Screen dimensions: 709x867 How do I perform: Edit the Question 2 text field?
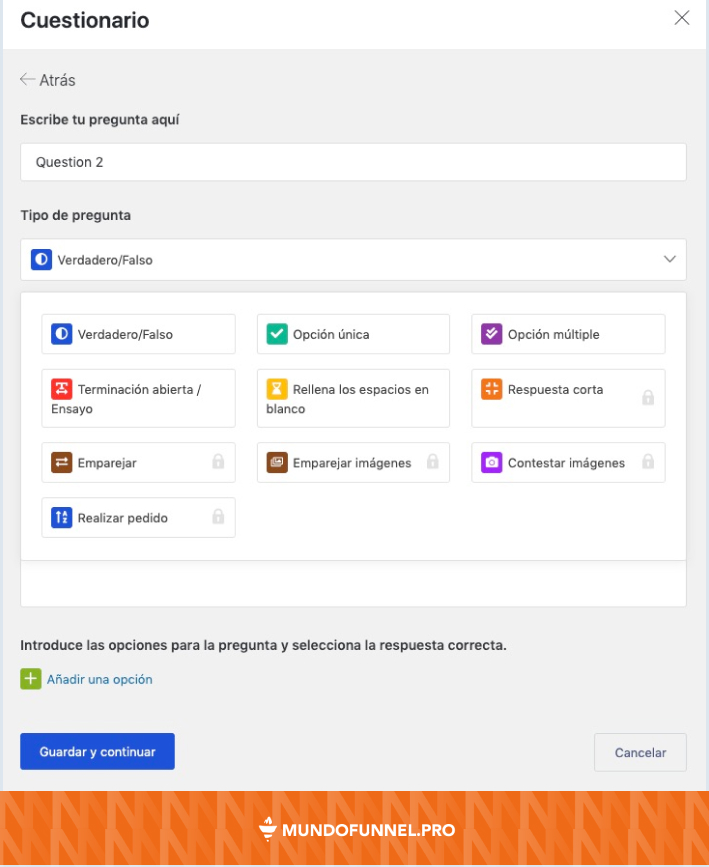click(353, 161)
